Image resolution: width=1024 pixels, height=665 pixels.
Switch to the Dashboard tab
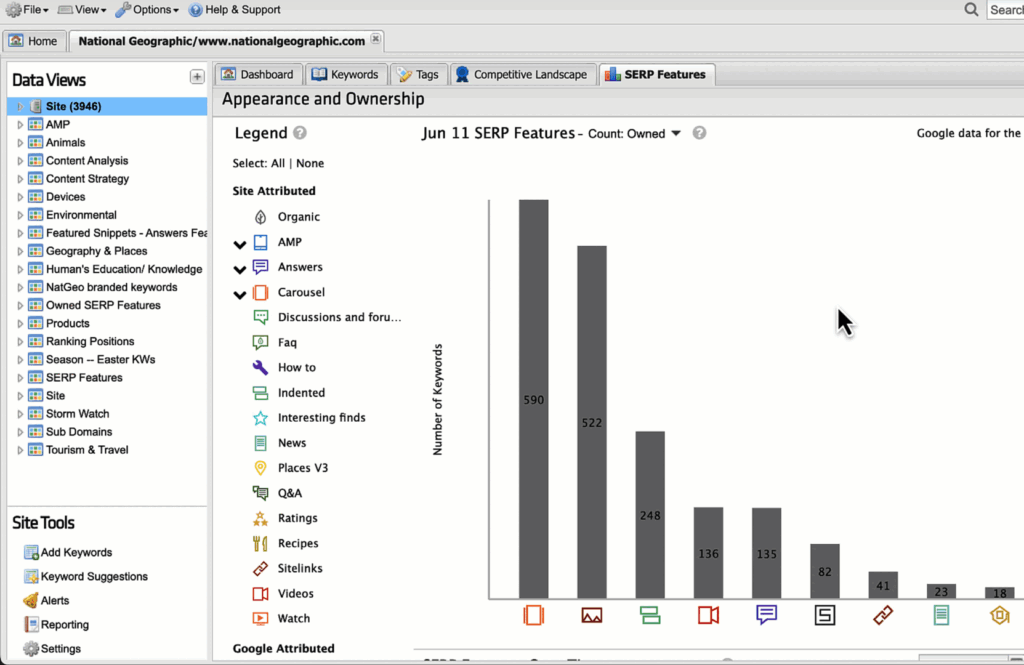point(257,74)
